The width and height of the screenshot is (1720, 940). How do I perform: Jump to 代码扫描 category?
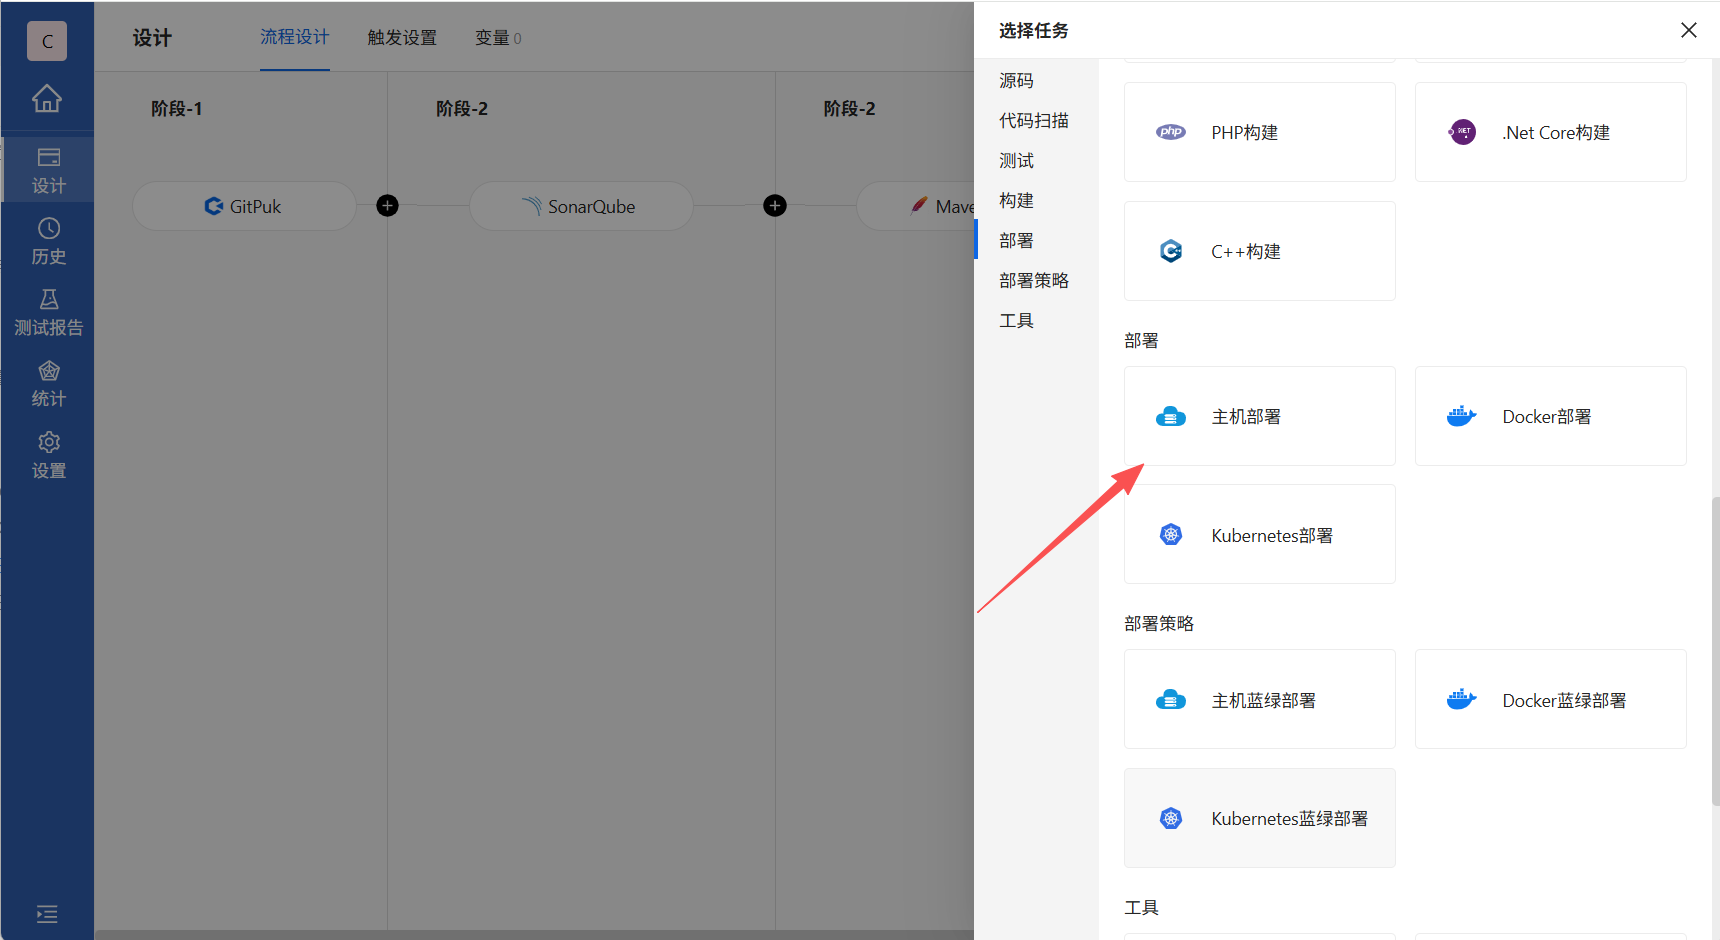coord(1034,120)
